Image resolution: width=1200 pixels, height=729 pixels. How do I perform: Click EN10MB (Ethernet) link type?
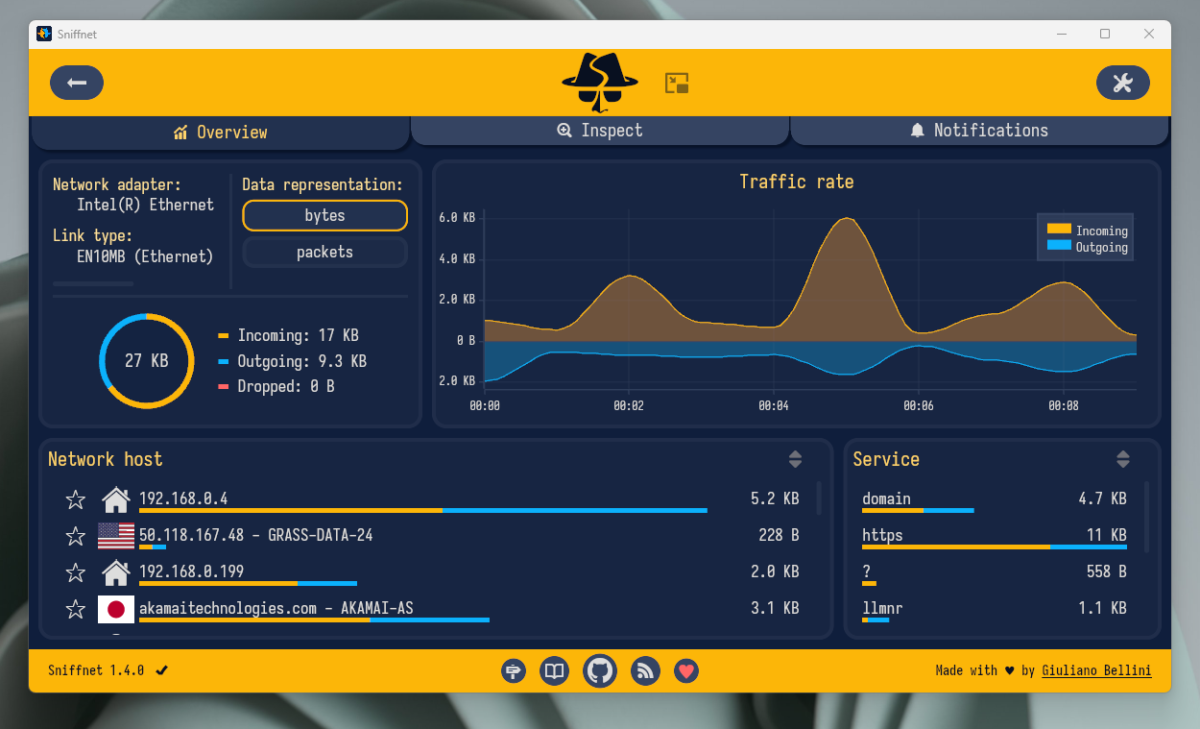(x=145, y=257)
